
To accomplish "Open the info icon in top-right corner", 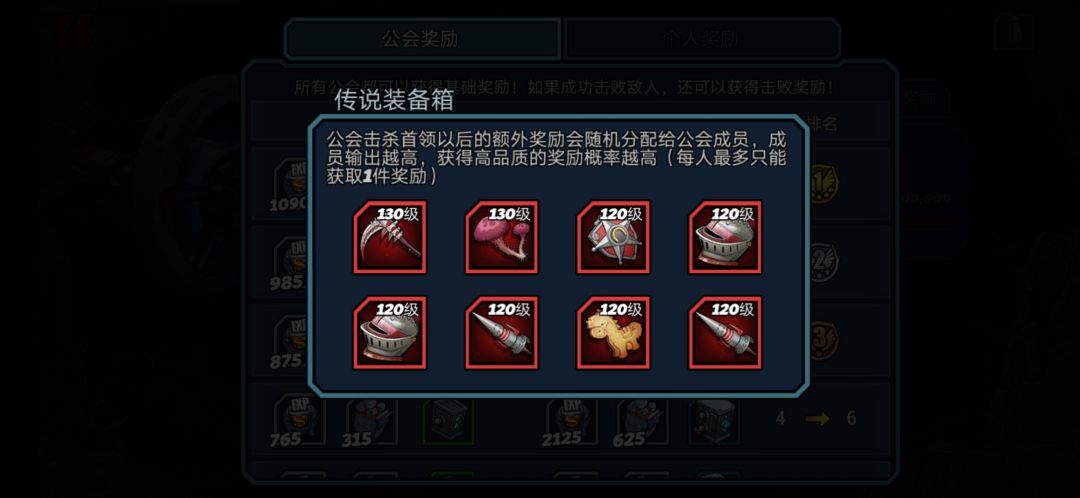I will [x=1013, y=31].
